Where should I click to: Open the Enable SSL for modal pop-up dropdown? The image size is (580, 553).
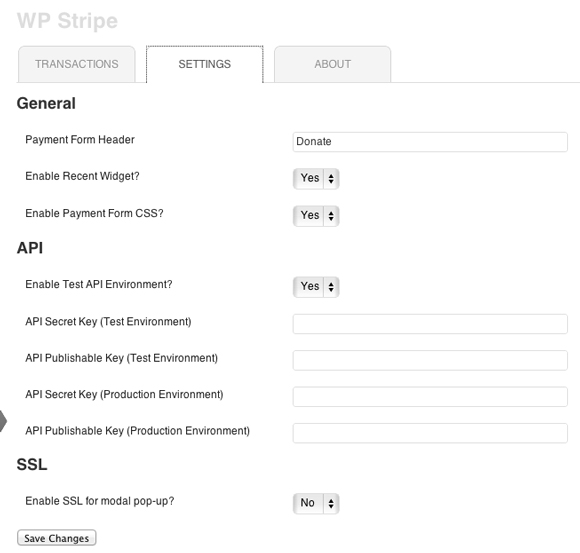point(316,503)
